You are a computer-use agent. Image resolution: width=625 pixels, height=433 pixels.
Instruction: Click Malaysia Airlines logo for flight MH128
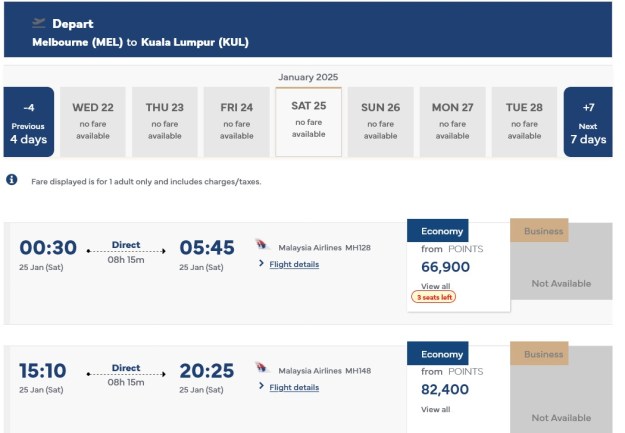tap(262, 246)
